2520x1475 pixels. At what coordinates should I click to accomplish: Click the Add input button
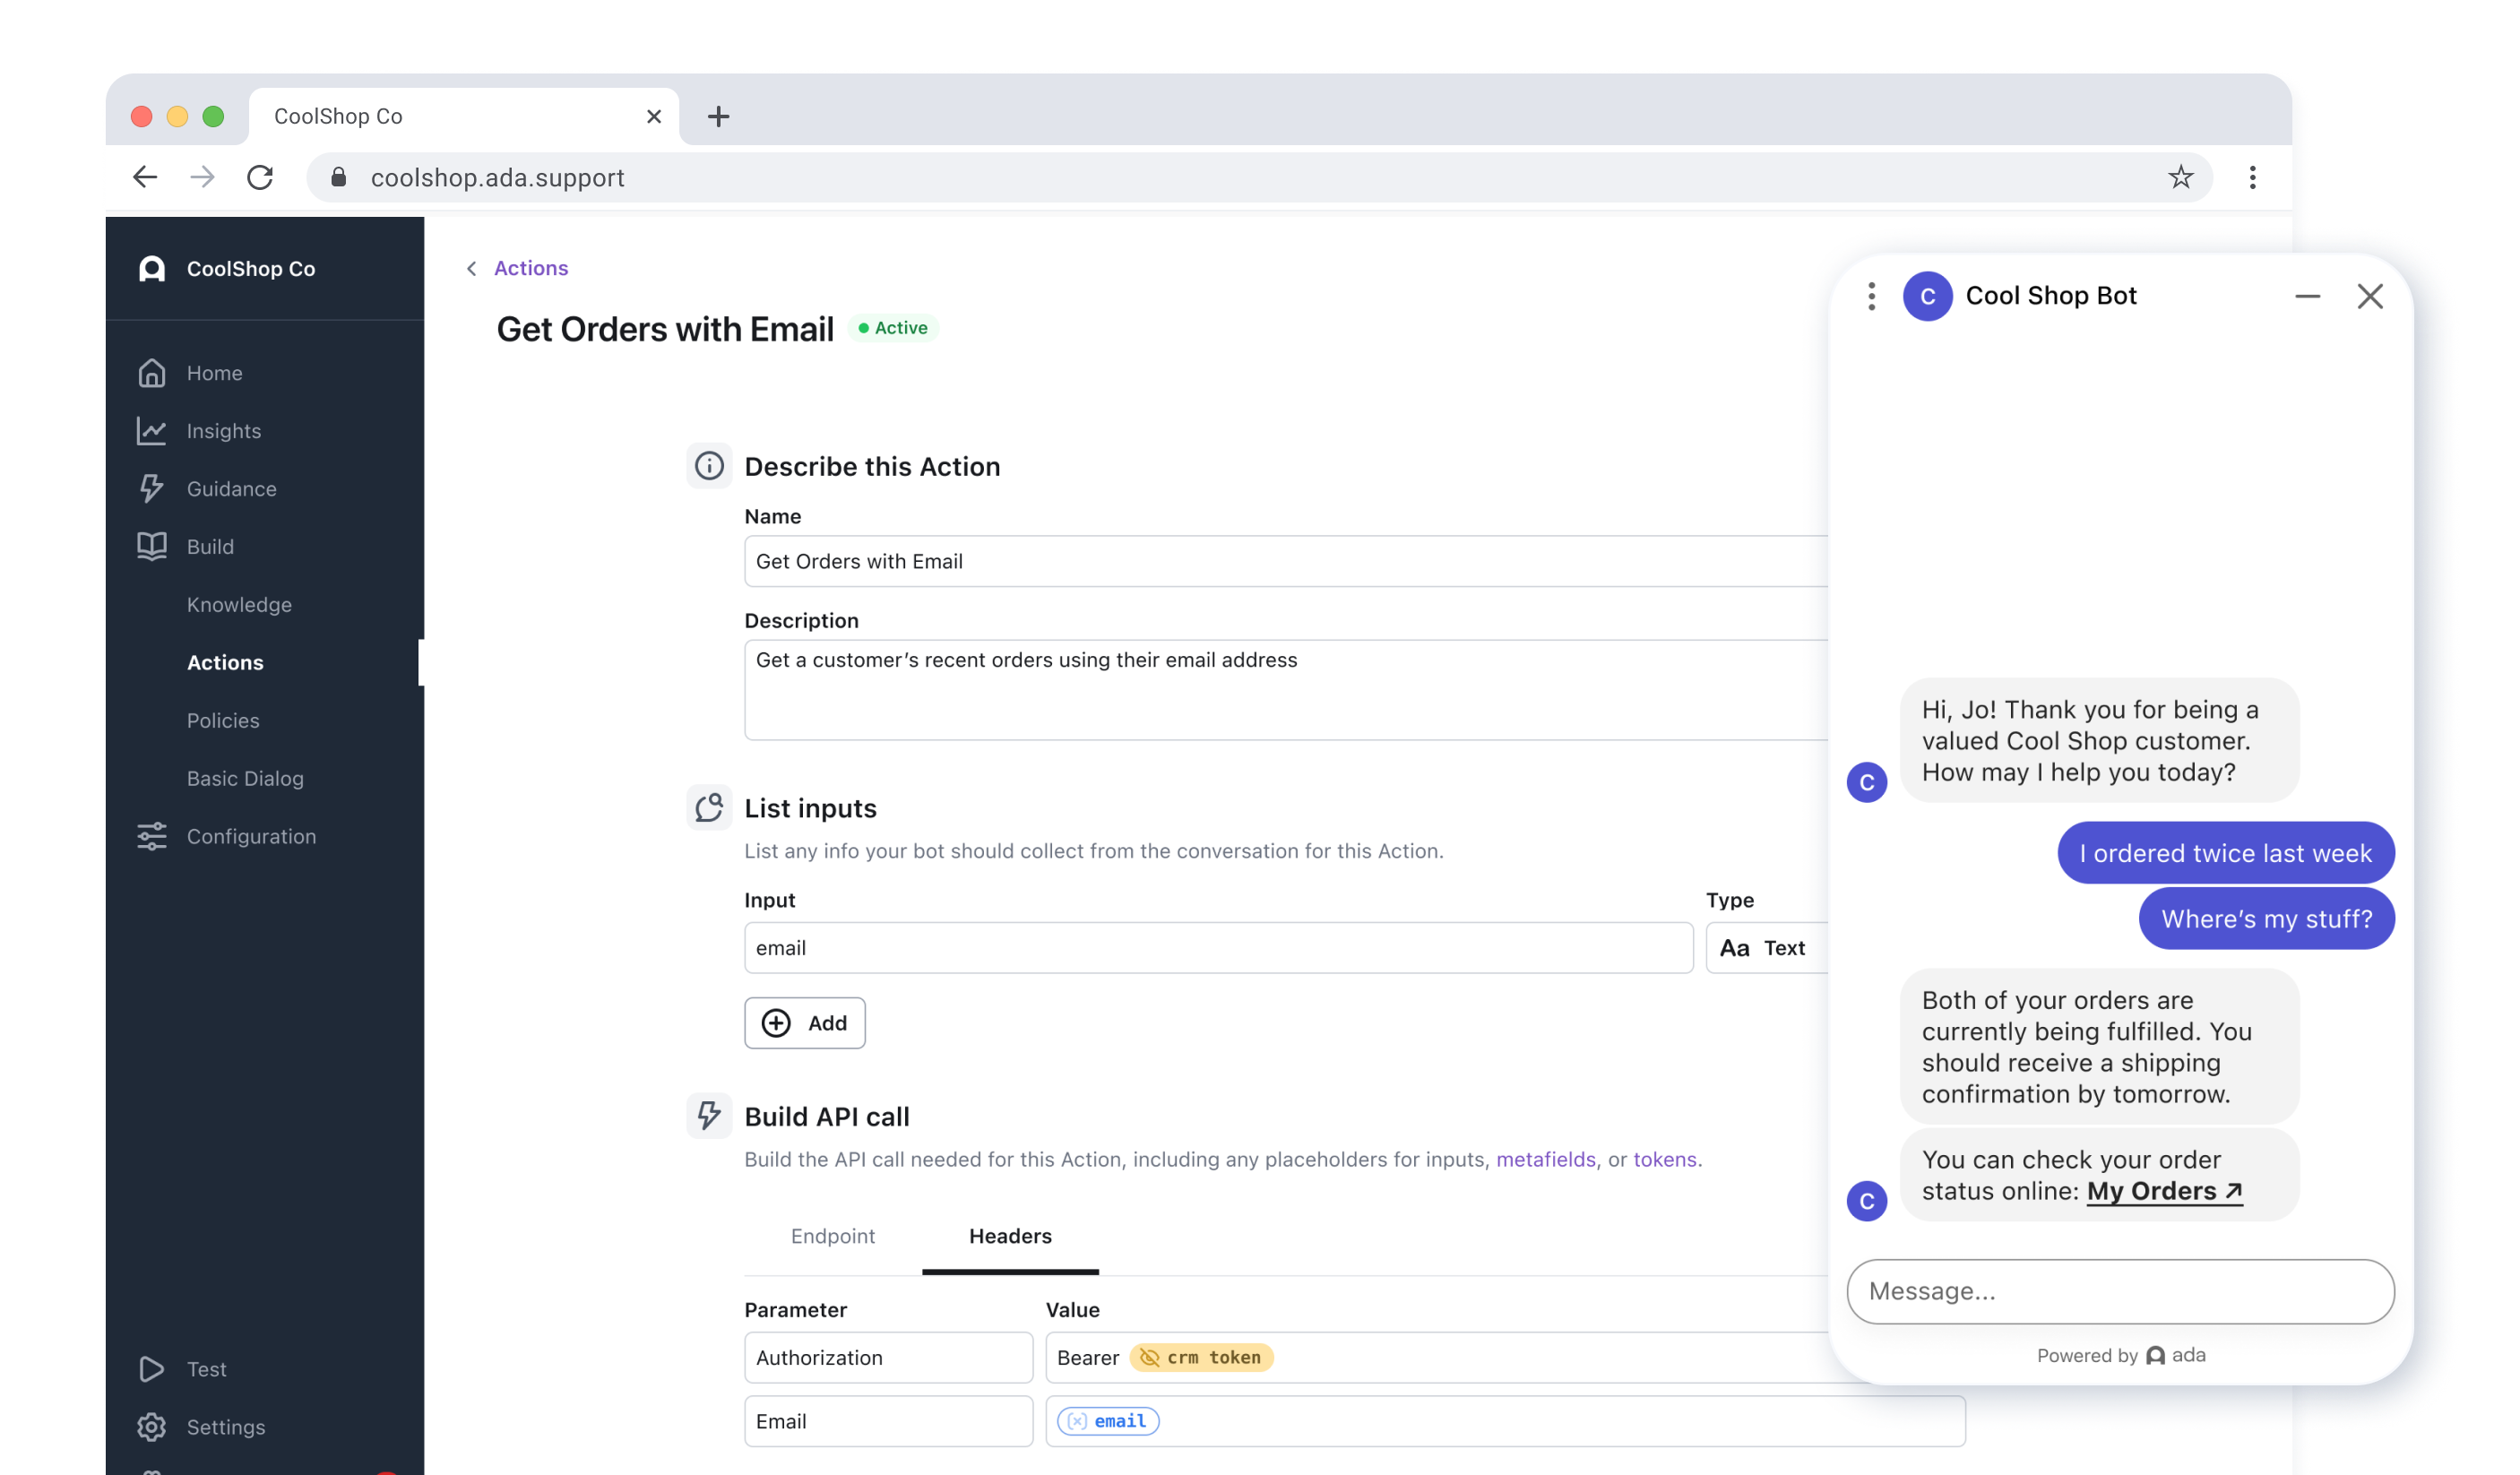[805, 1023]
